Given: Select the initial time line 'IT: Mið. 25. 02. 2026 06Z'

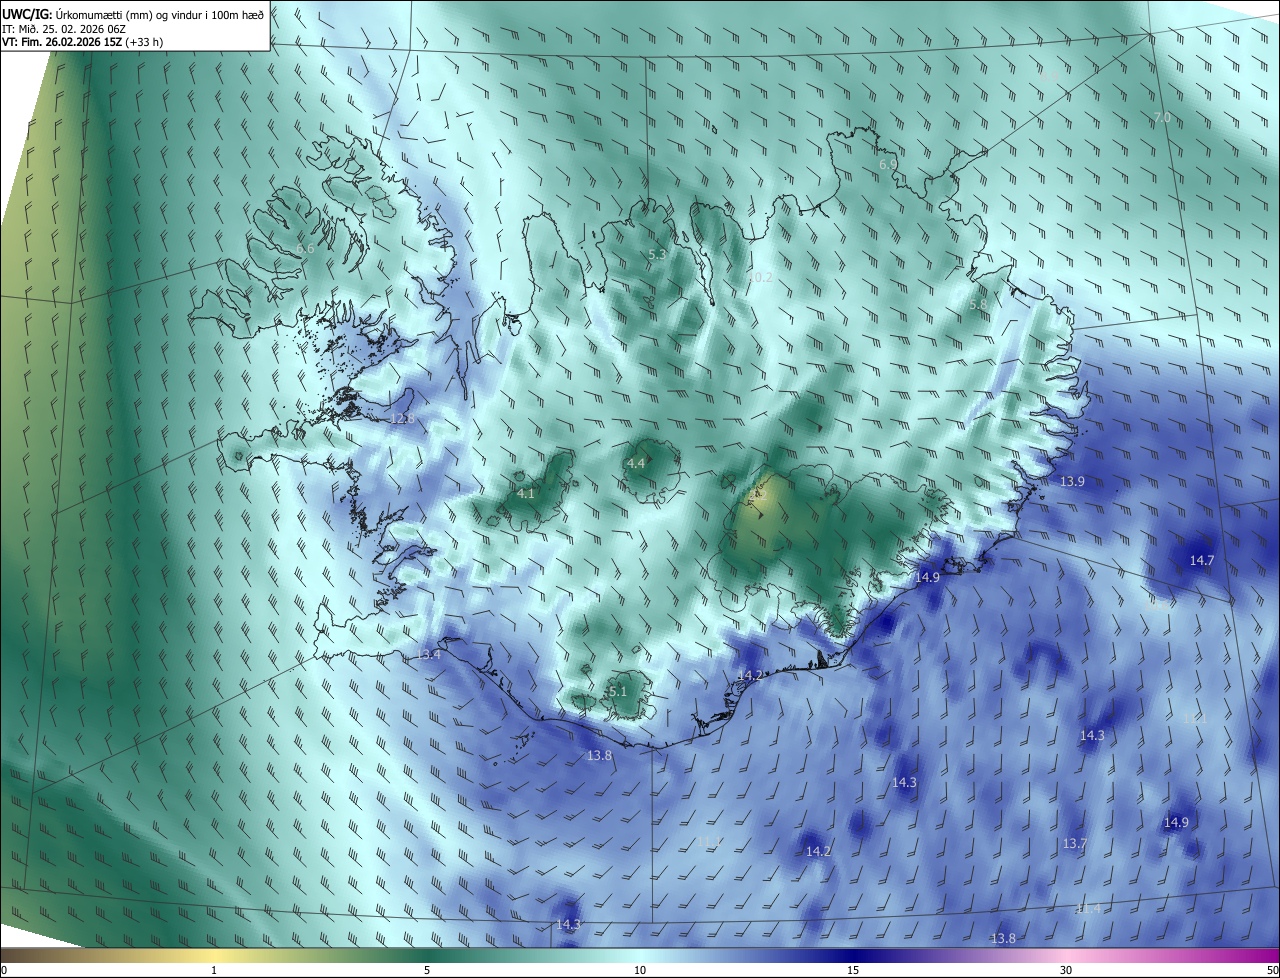Looking at the screenshot, I should click(x=63, y=29).
